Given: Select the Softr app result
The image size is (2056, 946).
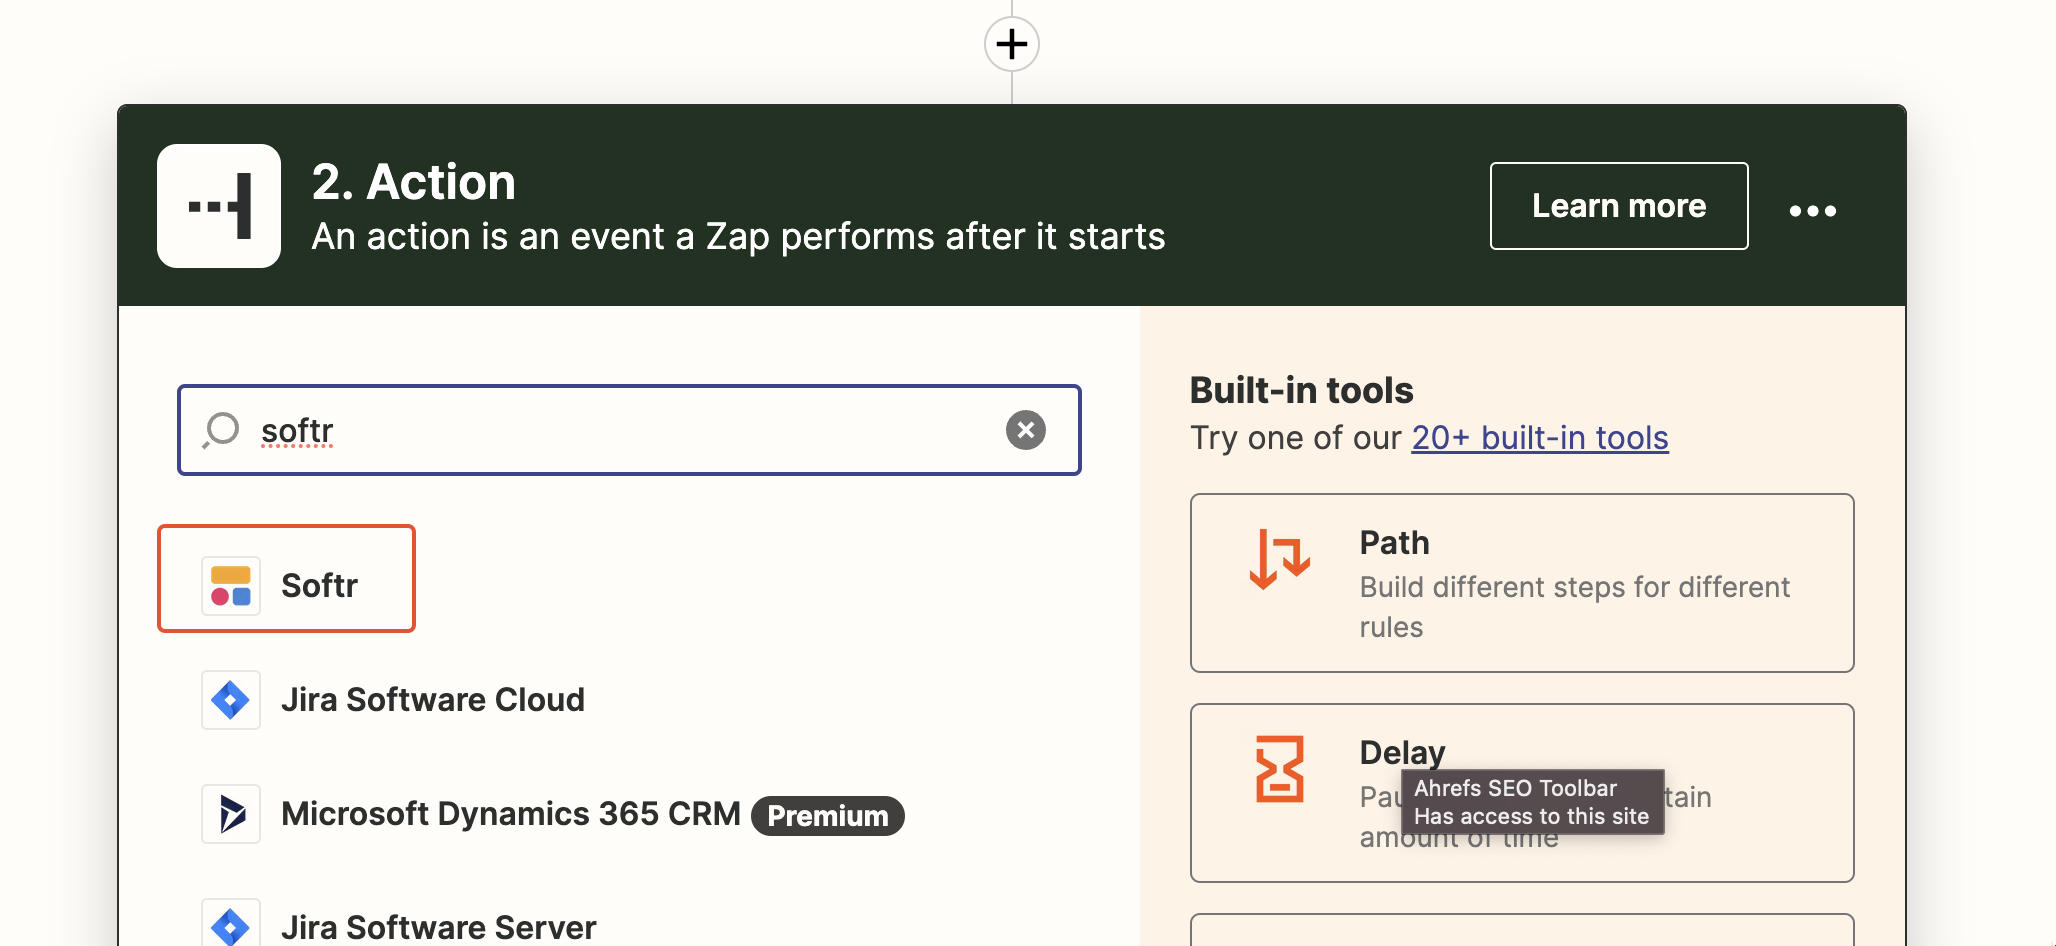Looking at the screenshot, I should click(286, 579).
